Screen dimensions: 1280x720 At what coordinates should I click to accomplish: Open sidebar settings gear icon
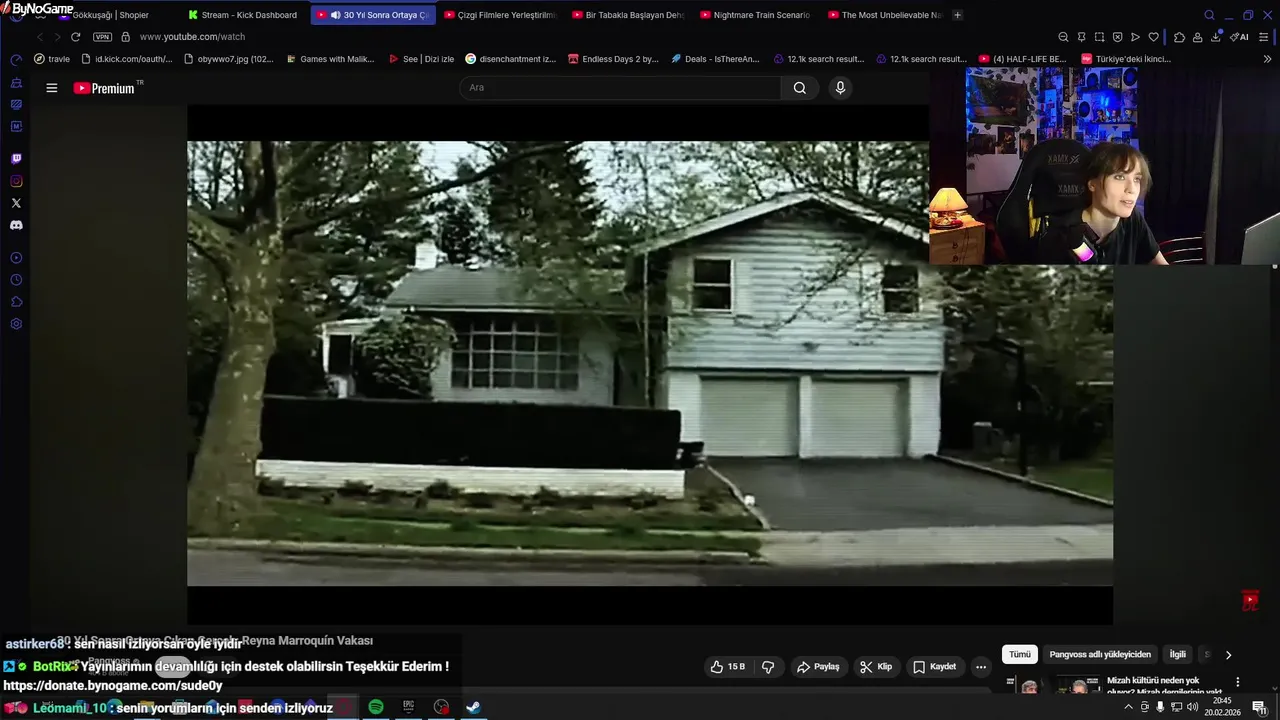[x=16, y=324]
